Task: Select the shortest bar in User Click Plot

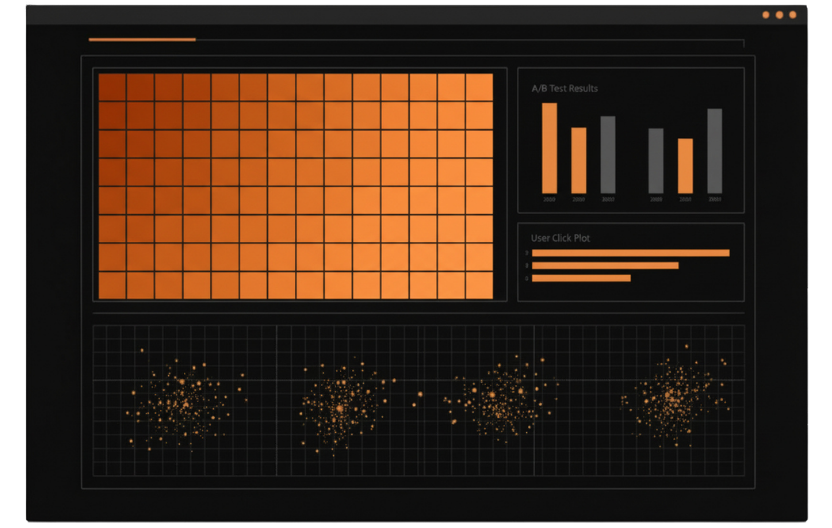Action: point(581,278)
